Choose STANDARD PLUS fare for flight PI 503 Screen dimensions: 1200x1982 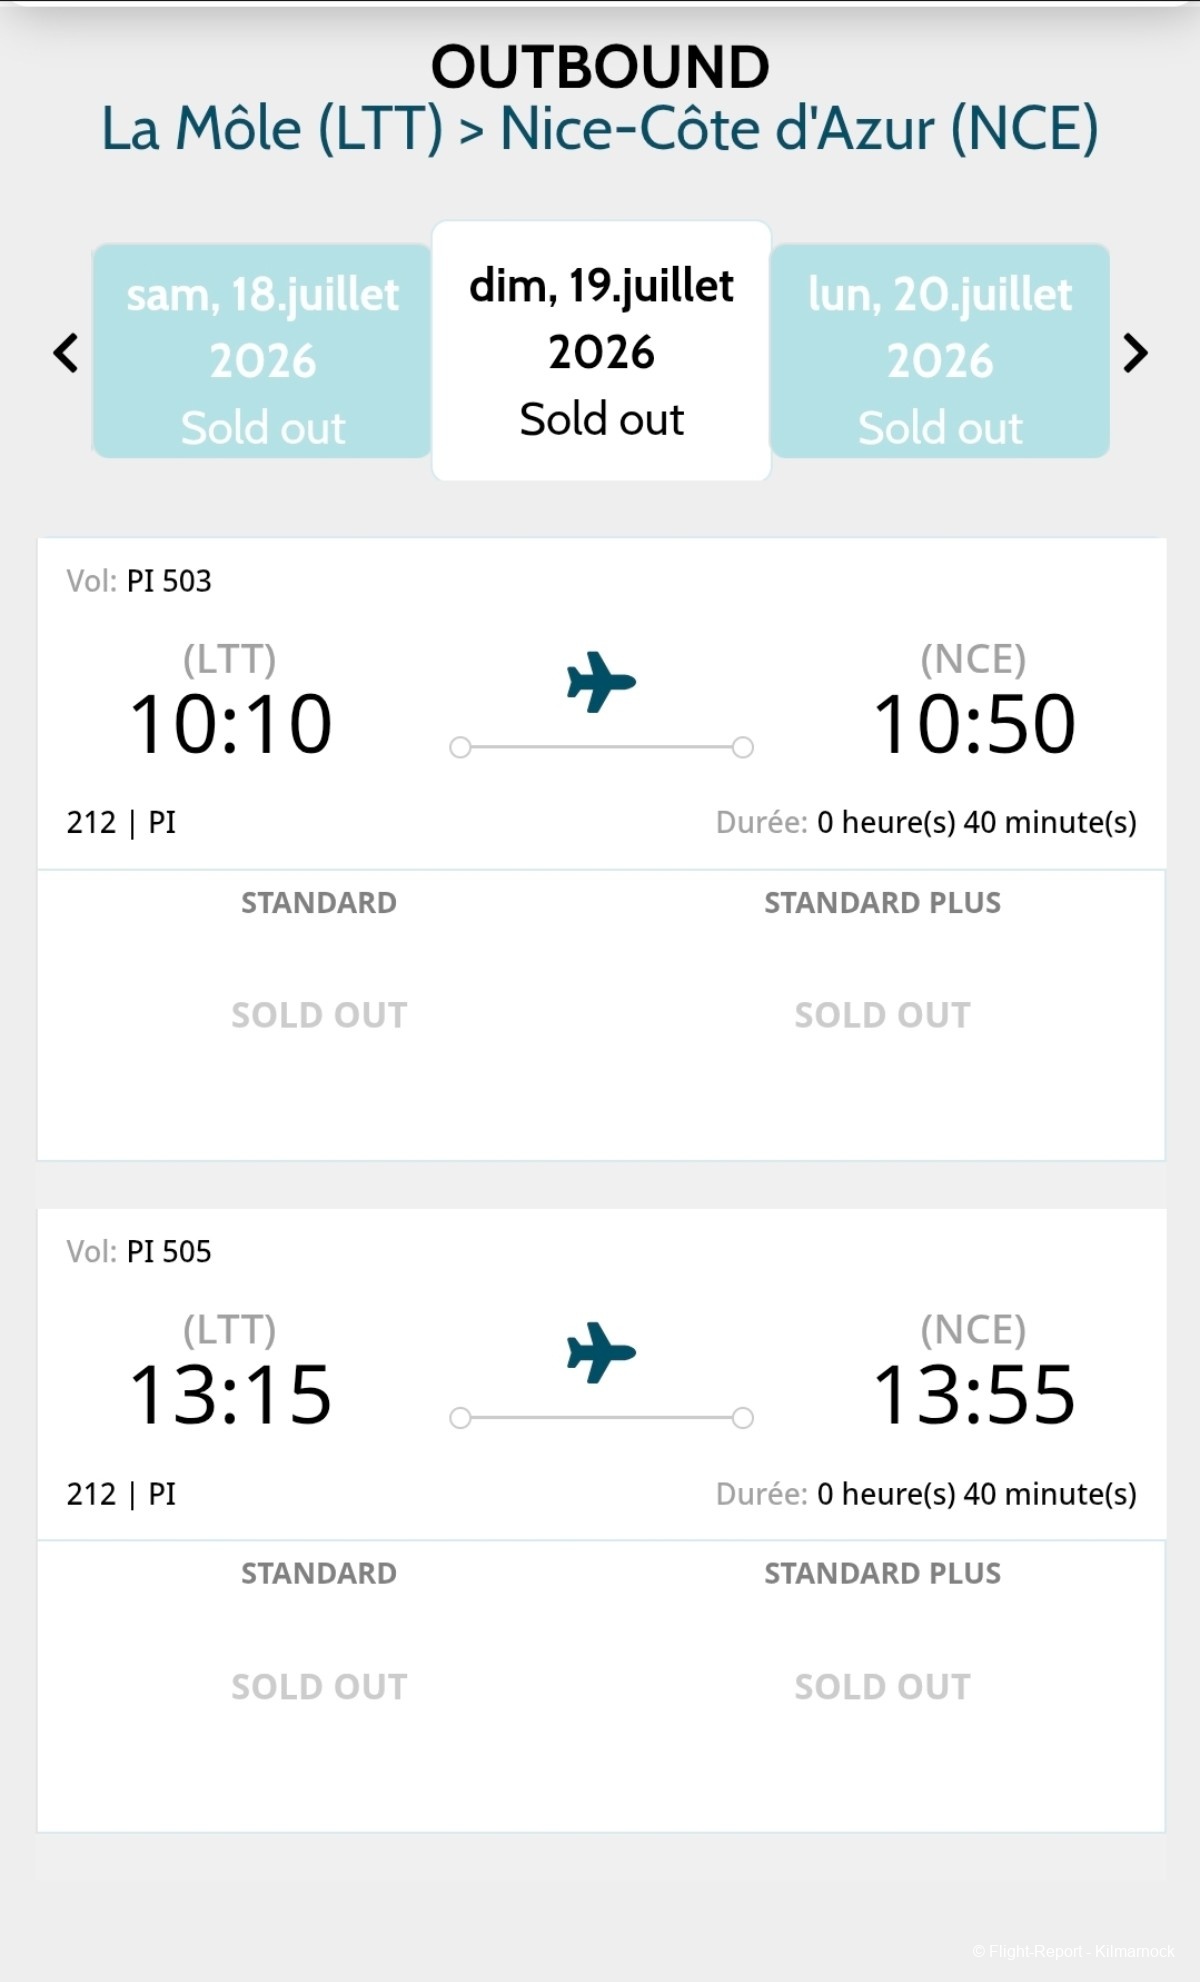(x=882, y=1015)
